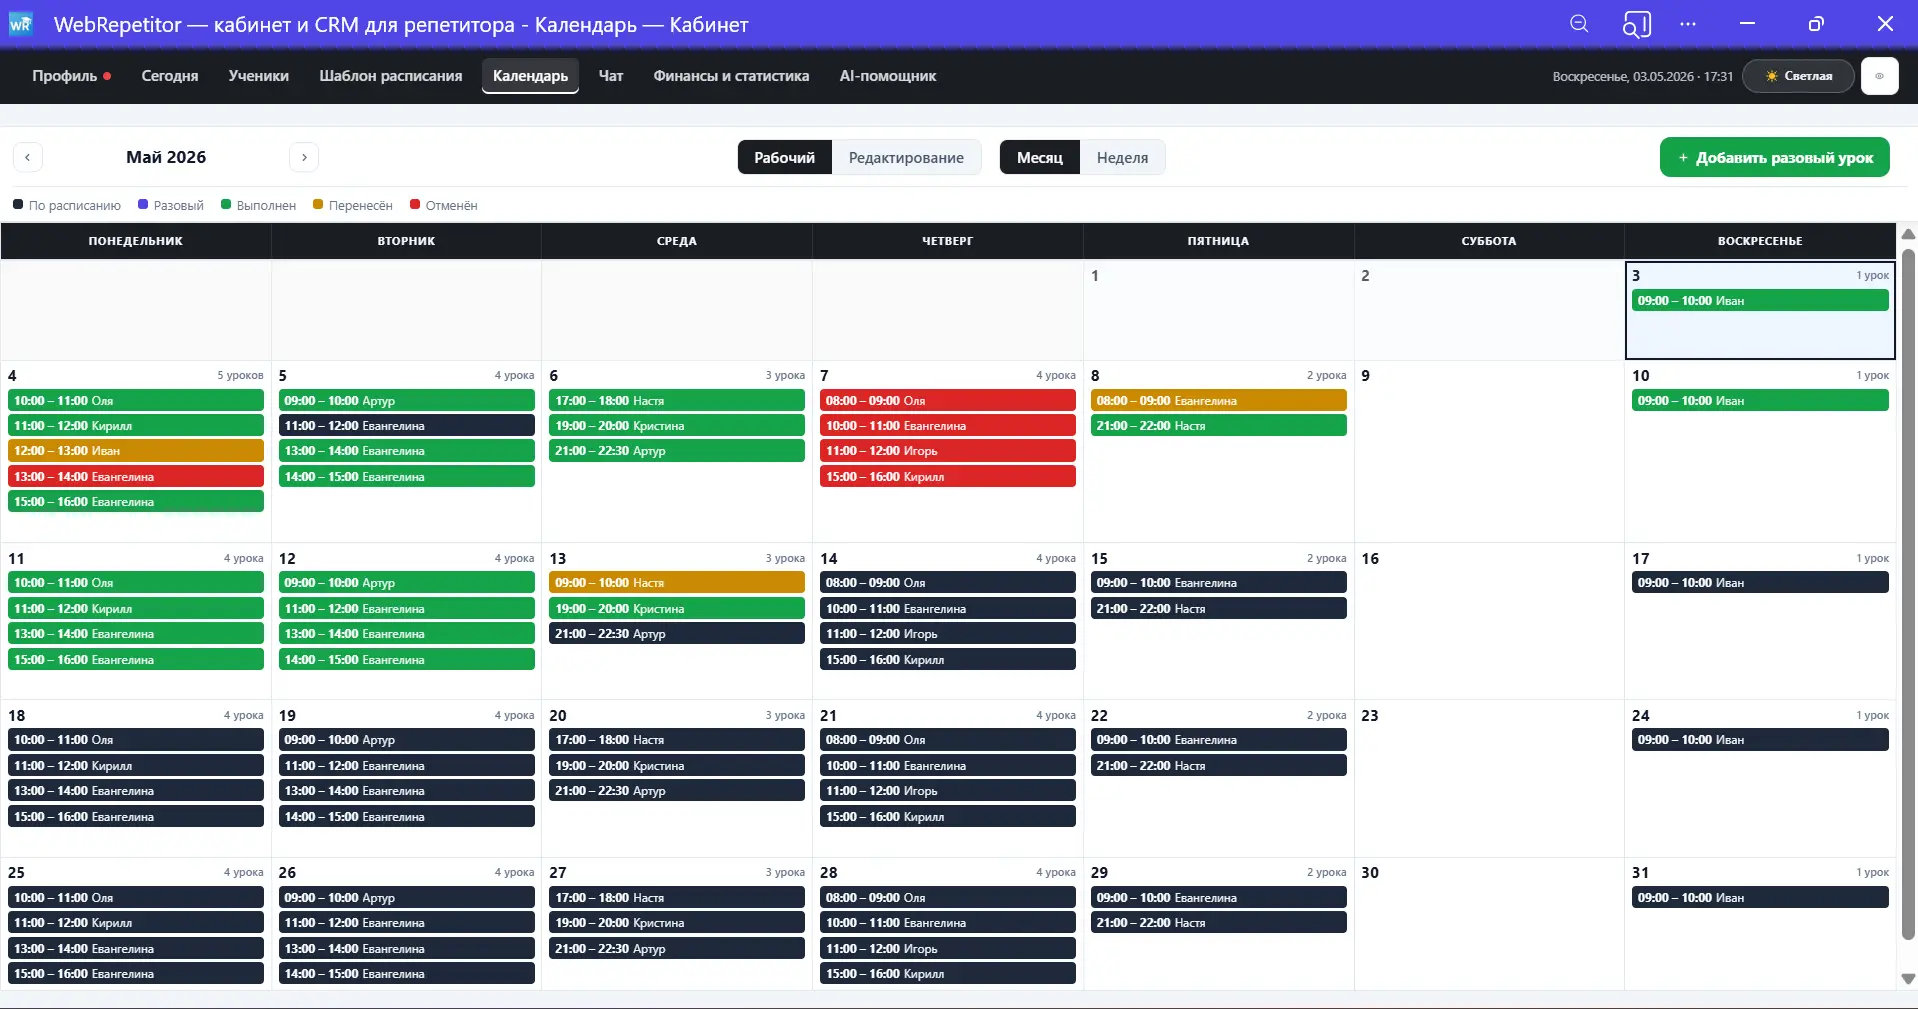Click the WebRepetitor app logo icon

tap(20, 24)
